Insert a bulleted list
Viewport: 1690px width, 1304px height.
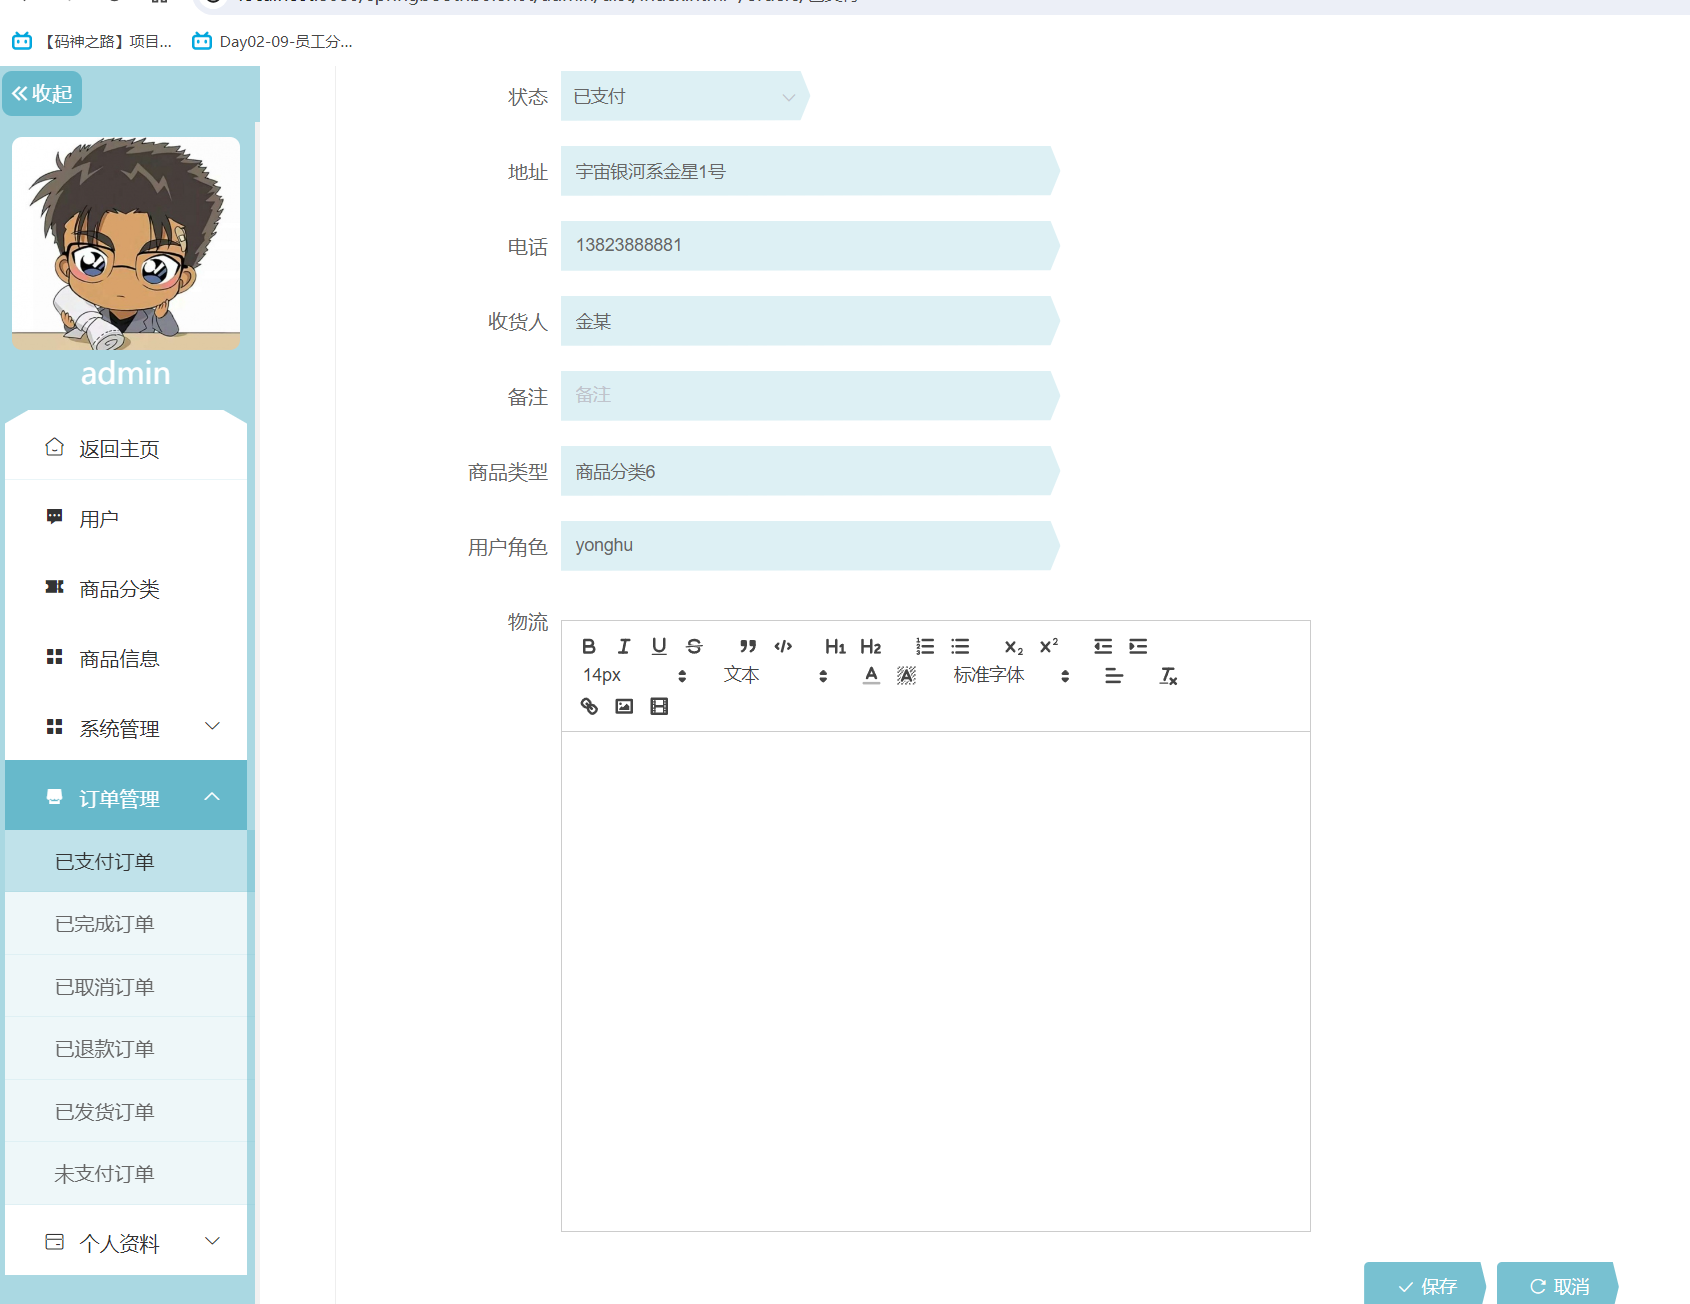[x=960, y=646]
